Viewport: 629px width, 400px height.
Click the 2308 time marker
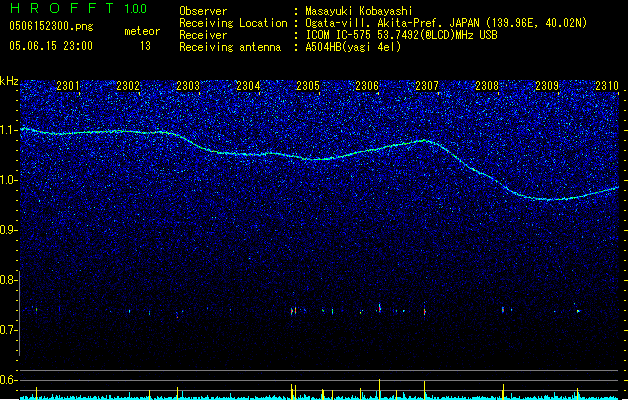point(487,86)
